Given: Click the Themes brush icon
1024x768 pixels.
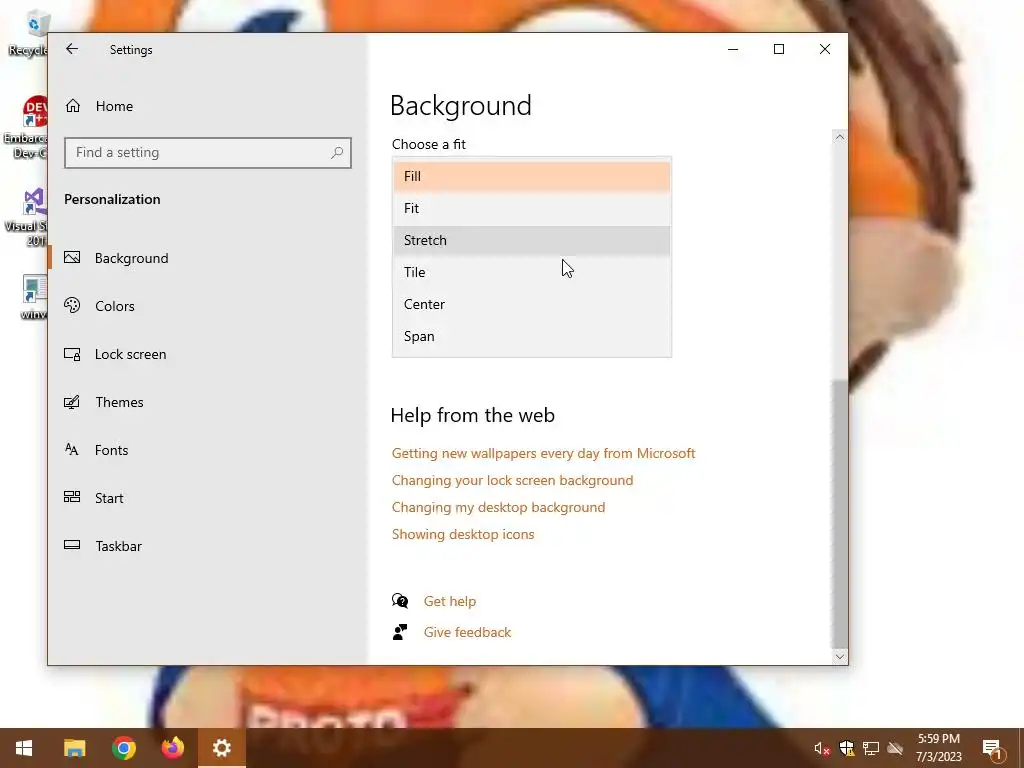Looking at the screenshot, I should pyautogui.click(x=72, y=402).
